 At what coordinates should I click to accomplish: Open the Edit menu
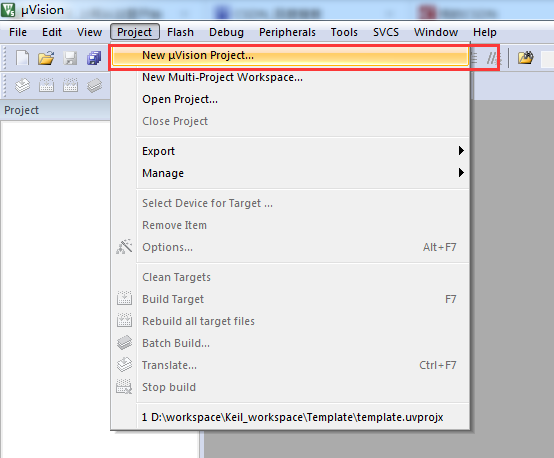tap(52, 32)
